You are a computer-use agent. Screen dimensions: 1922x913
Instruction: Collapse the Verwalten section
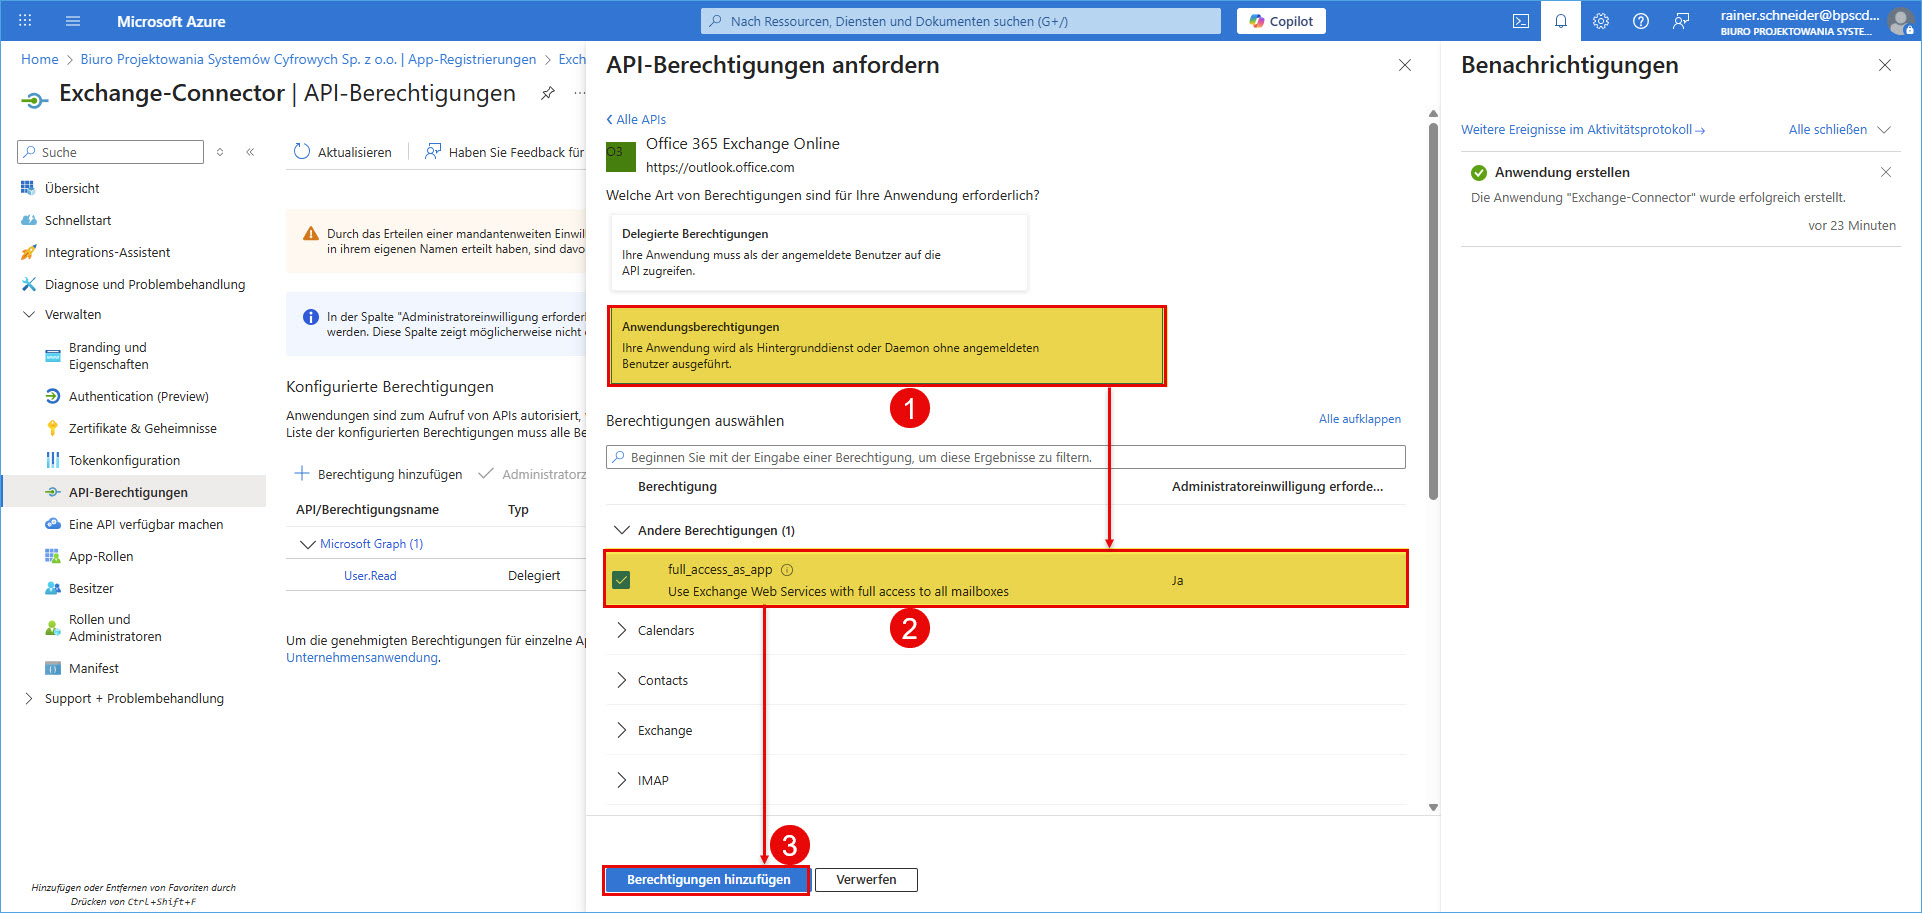click(29, 314)
